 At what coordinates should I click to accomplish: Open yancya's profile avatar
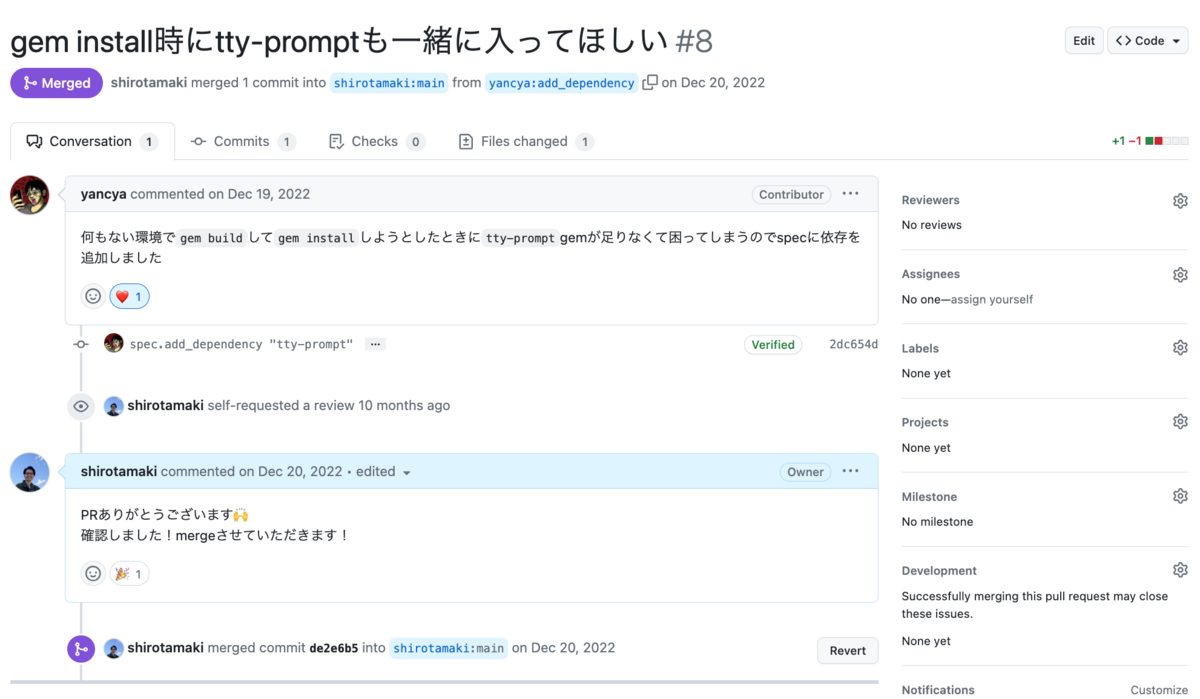click(x=29, y=196)
